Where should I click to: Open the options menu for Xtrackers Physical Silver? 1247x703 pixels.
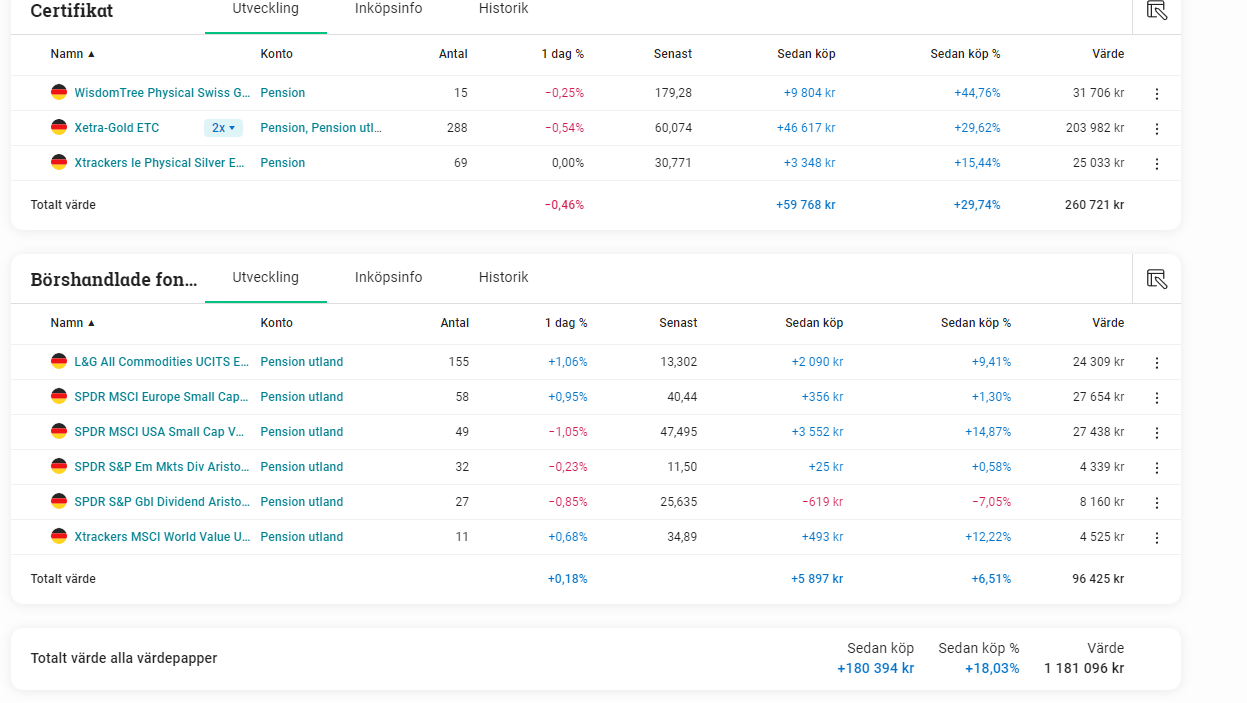pyautogui.click(x=1157, y=164)
